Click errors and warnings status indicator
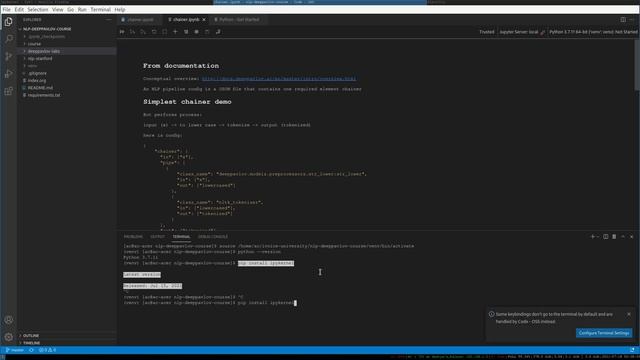Screen dimensions: 640x360 click(47, 350)
